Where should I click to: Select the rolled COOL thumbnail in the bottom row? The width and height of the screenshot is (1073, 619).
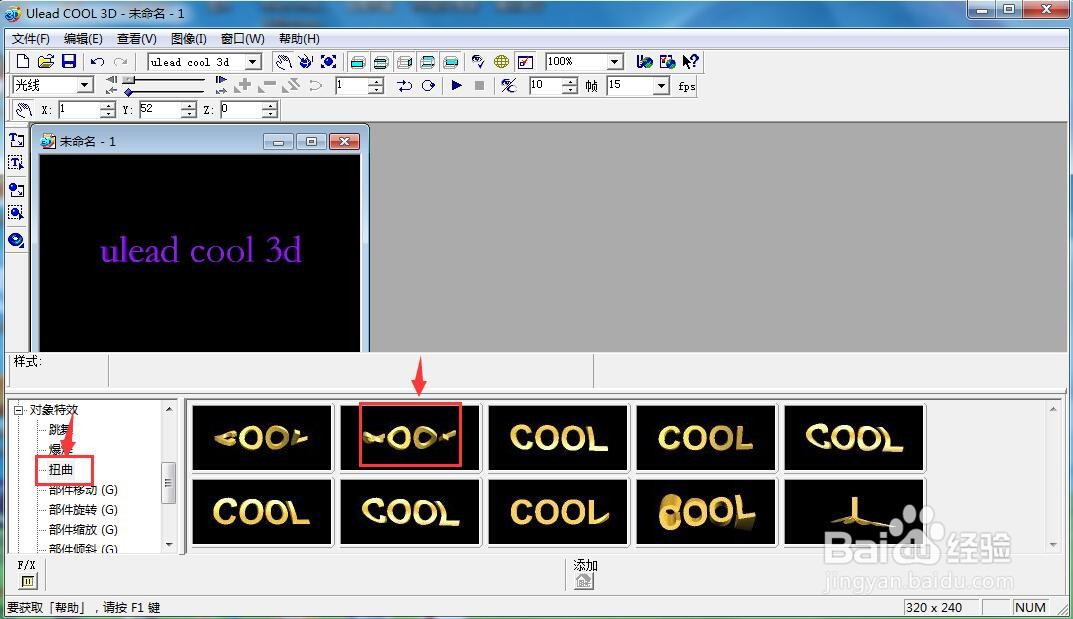706,512
